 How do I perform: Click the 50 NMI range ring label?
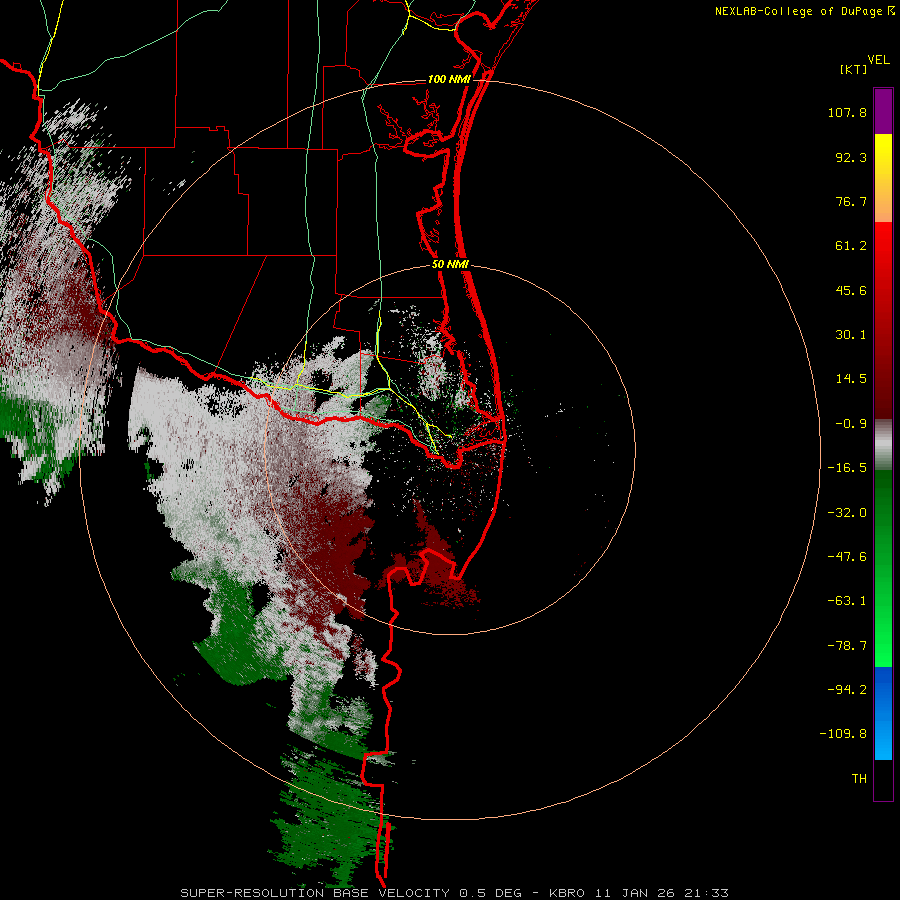pyautogui.click(x=451, y=264)
